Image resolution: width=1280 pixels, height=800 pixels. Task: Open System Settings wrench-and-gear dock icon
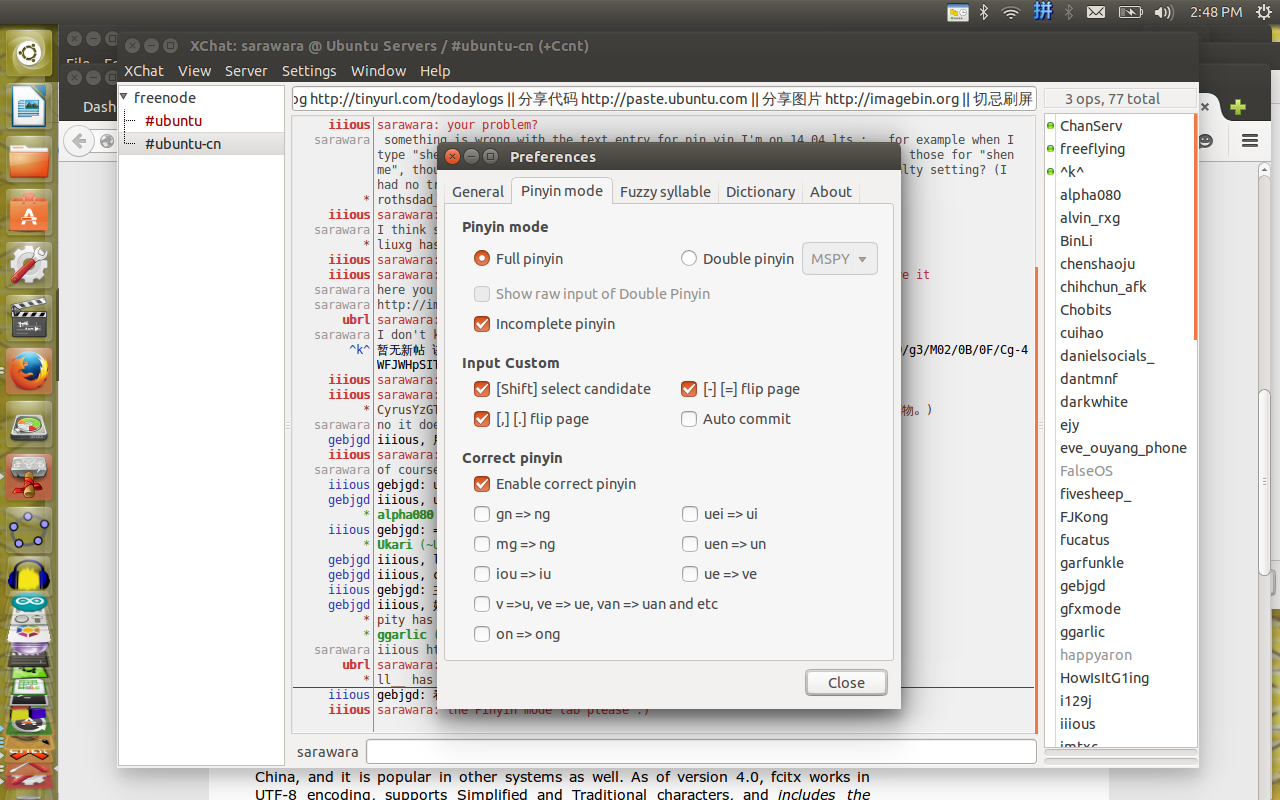click(x=29, y=266)
